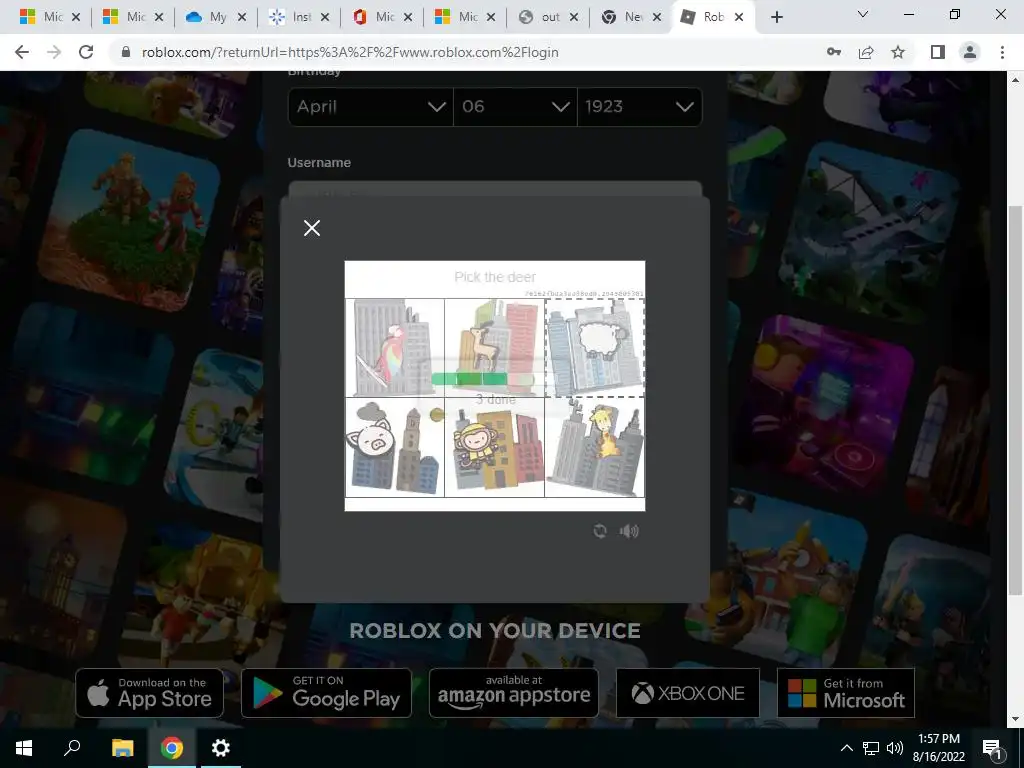Open the day 06 dropdown
Image resolution: width=1024 pixels, height=768 pixels.
pyautogui.click(x=515, y=106)
